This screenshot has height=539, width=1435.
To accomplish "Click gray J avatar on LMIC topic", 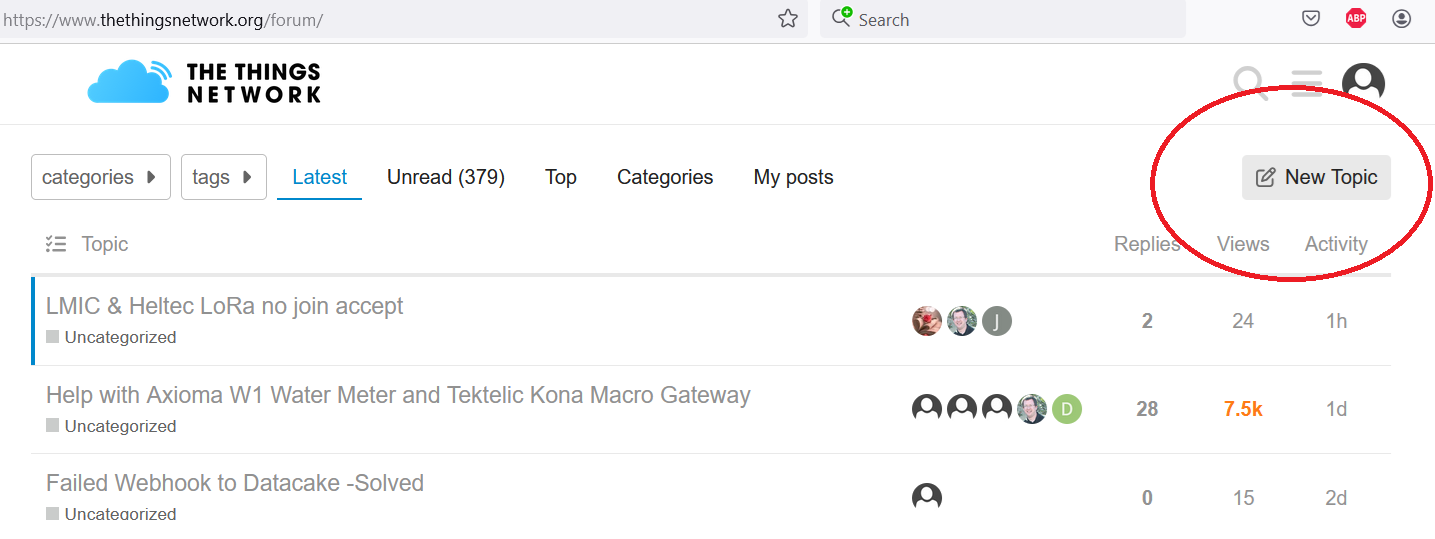I will pyautogui.click(x=997, y=321).
